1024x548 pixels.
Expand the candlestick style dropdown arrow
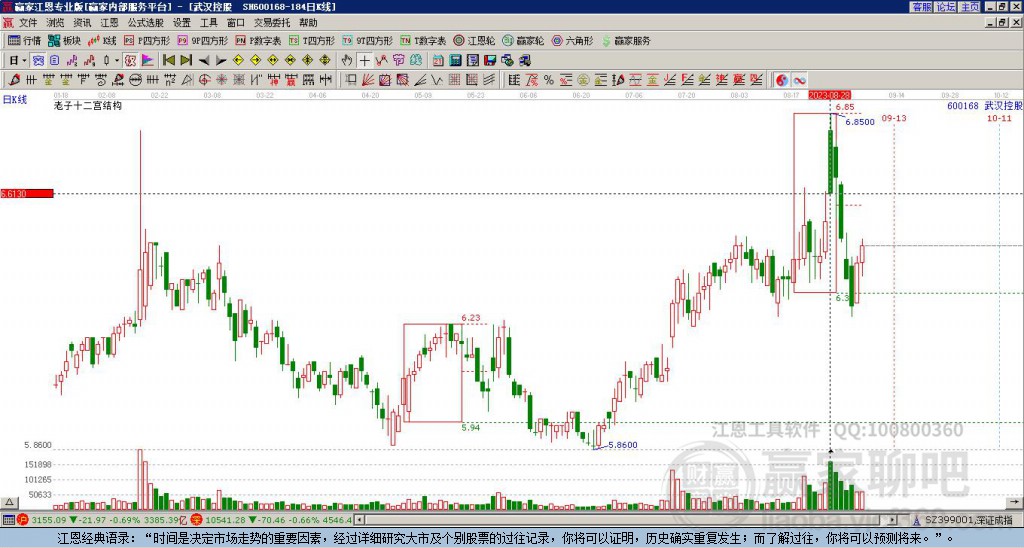(x=116, y=60)
